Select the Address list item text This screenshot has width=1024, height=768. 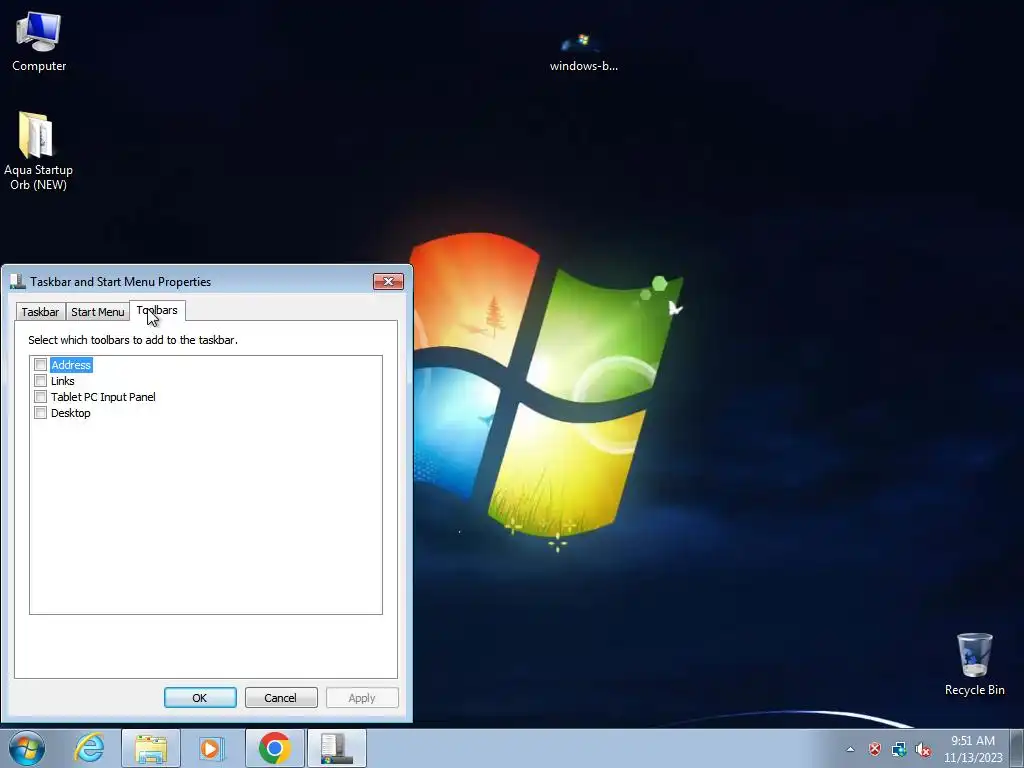(71, 365)
